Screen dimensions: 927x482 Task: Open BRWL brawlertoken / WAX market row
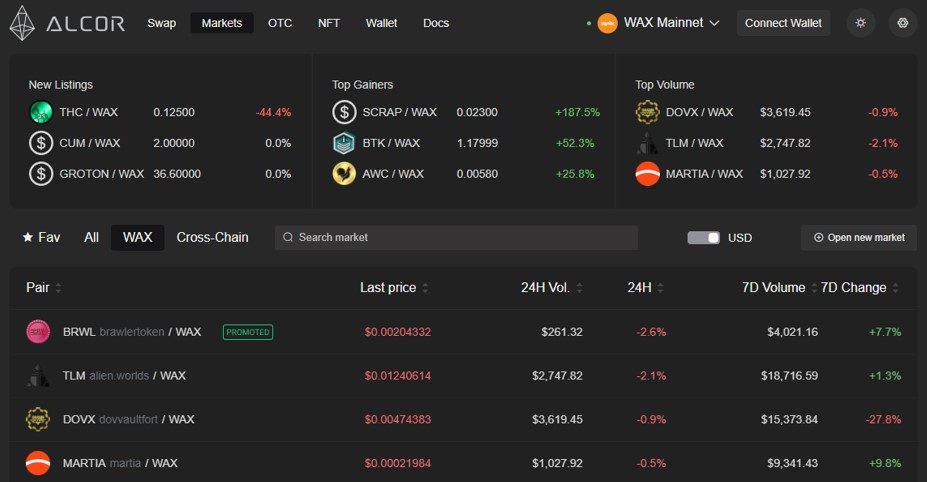[463, 332]
